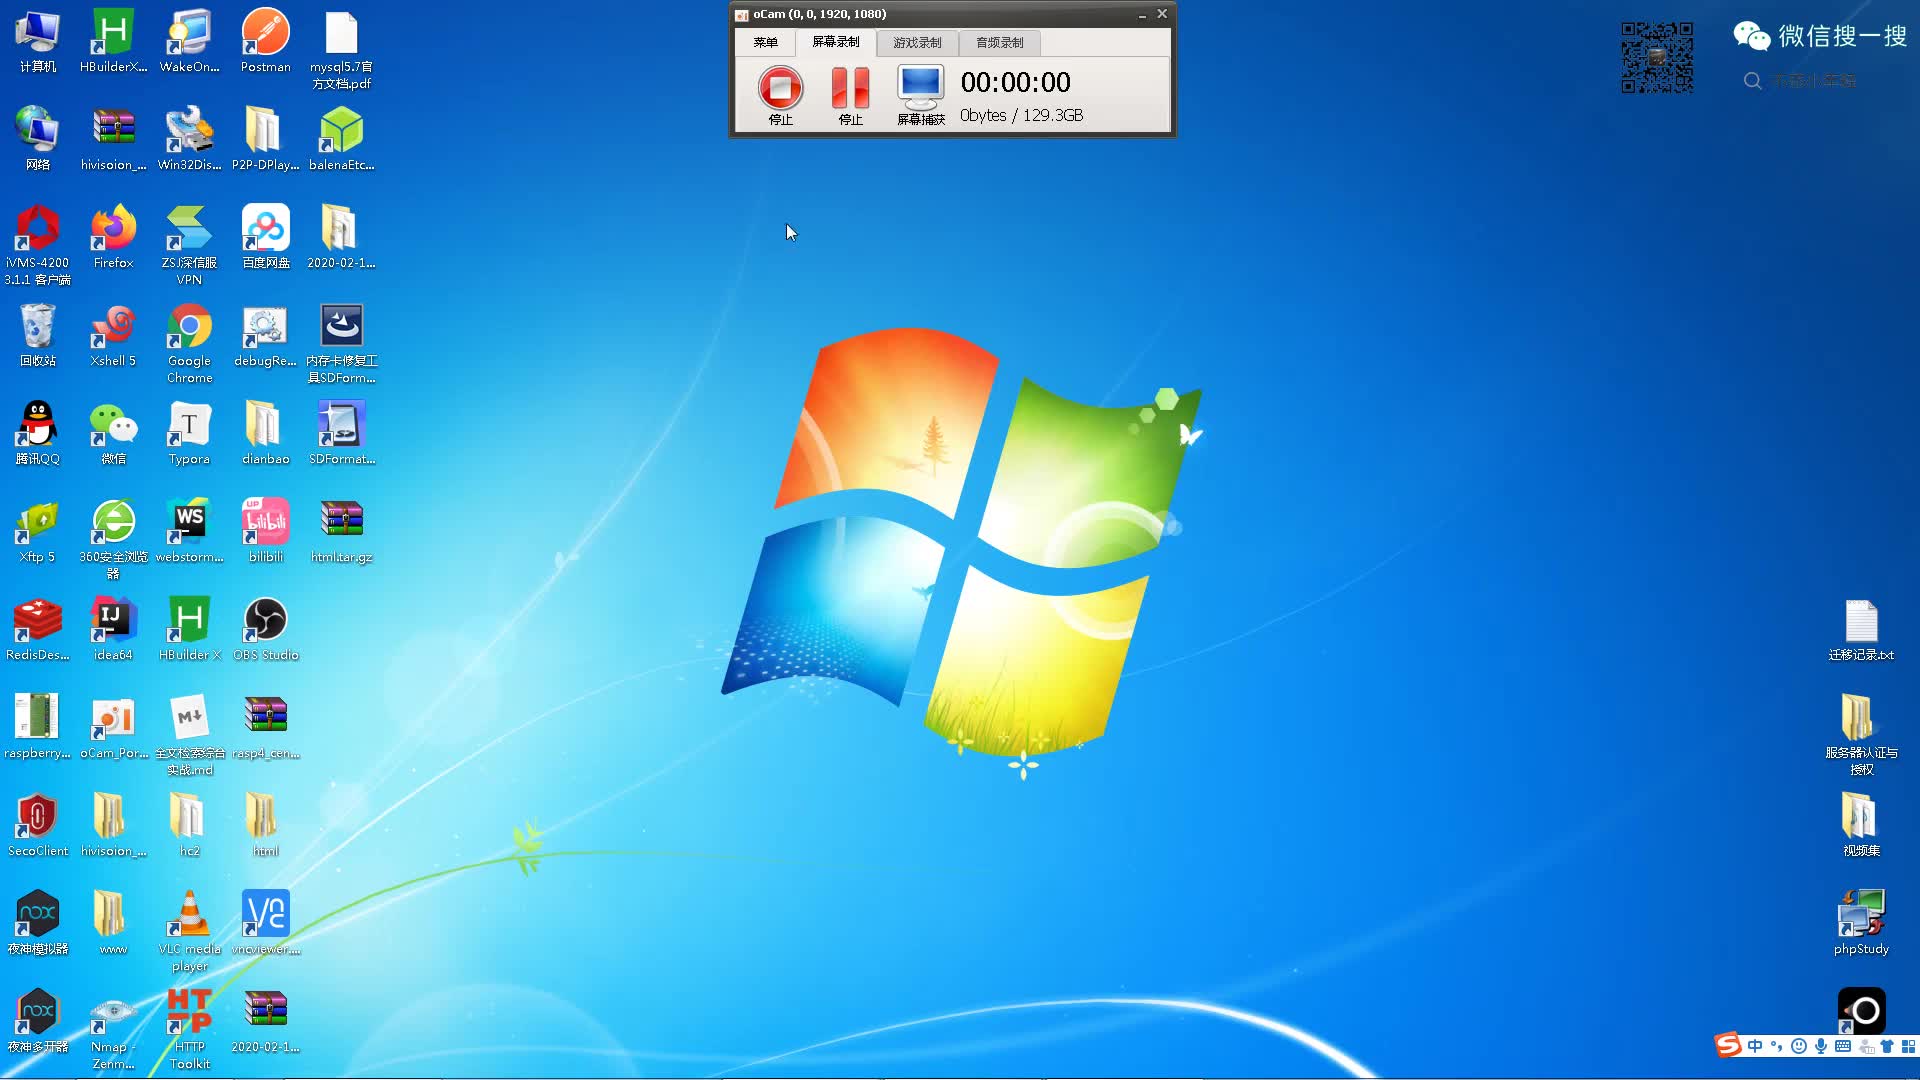Toggle the punctuation mode on the IME bar
The height and width of the screenshot is (1080, 1920).
tap(1777, 1046)
